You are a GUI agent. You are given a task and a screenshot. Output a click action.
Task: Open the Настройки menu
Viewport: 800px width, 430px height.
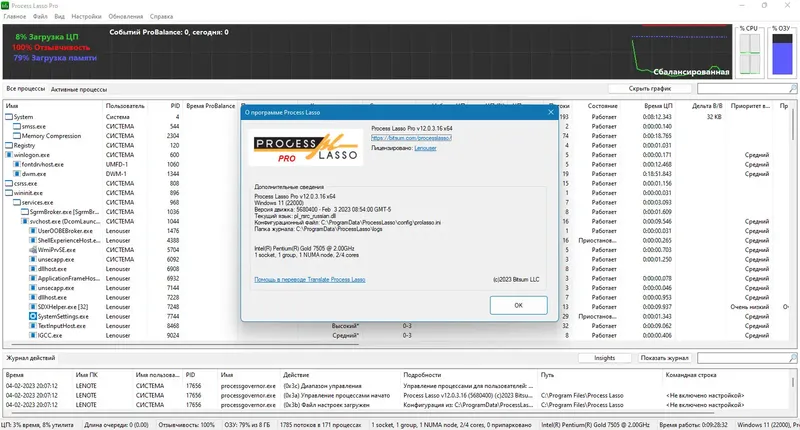tap(86, 16)
